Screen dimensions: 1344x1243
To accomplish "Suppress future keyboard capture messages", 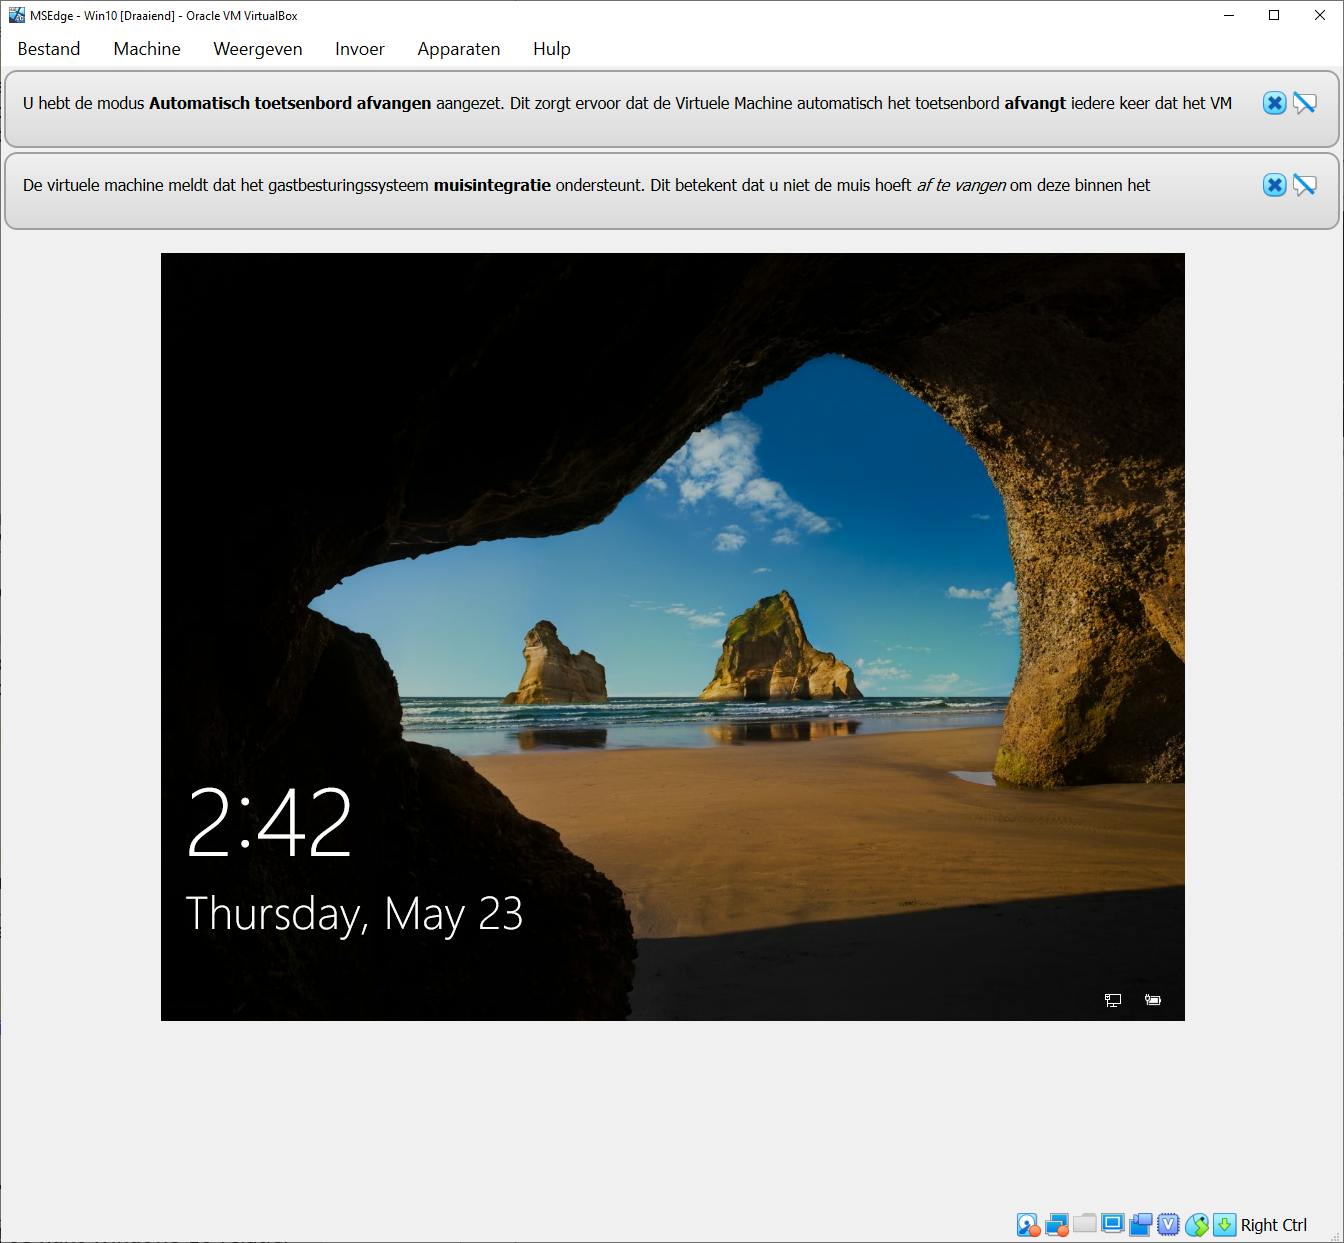I will pyautogui.click(x=1304, y=103).
